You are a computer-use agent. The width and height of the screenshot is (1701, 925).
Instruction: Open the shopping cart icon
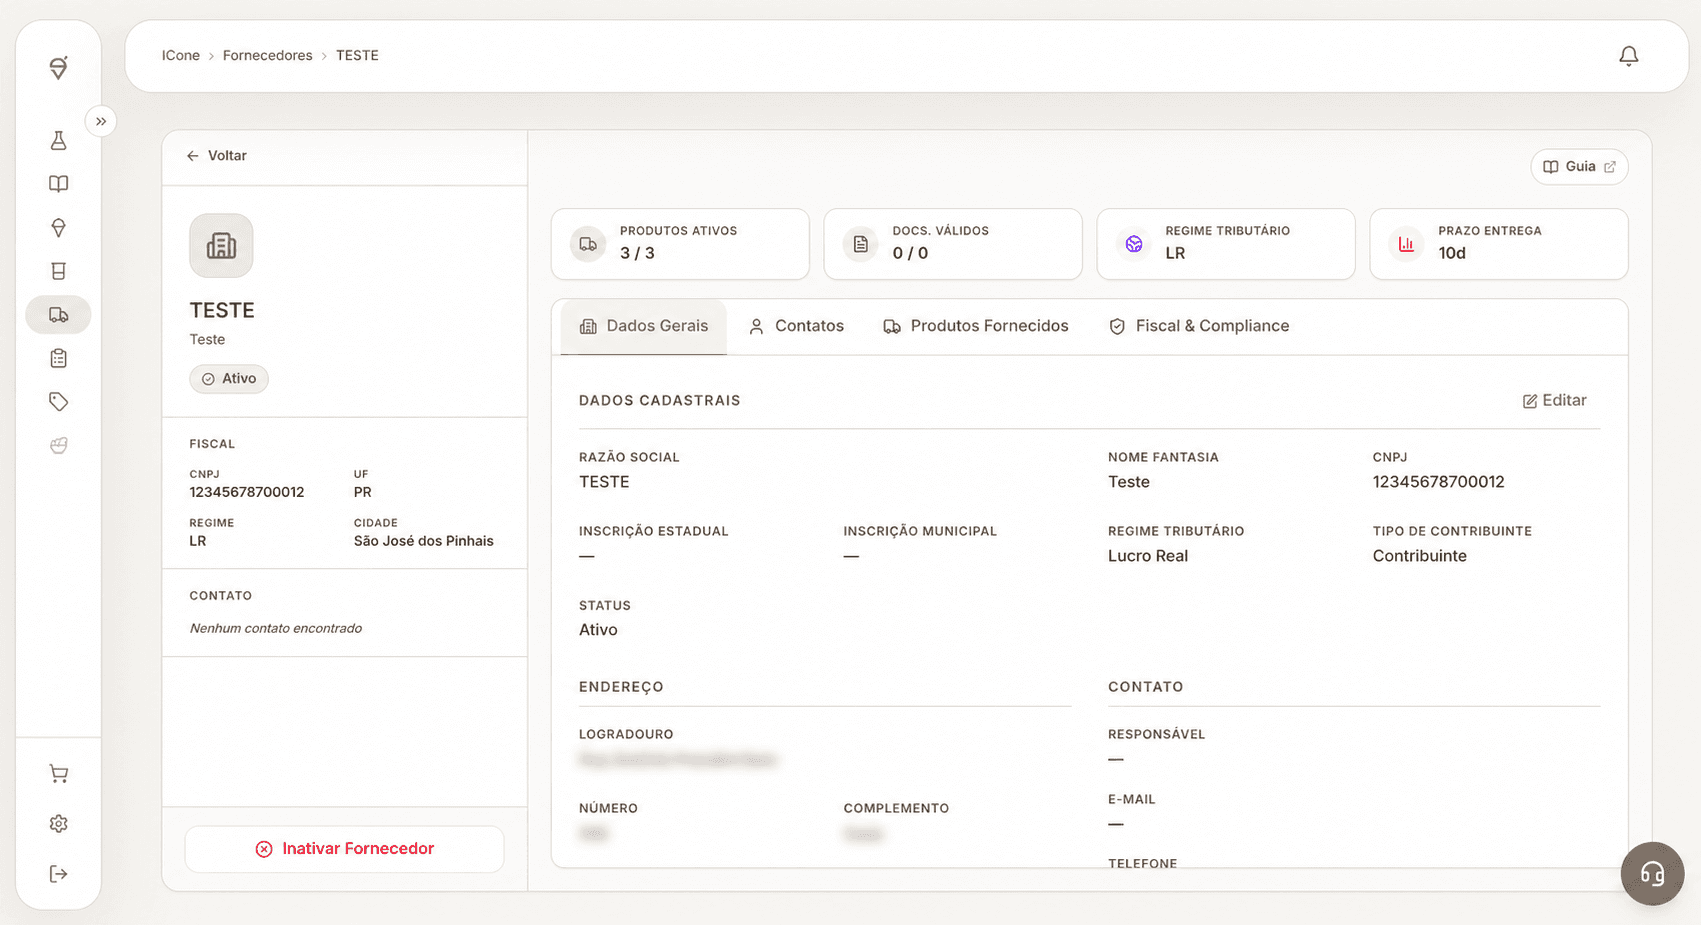point(59,774)
